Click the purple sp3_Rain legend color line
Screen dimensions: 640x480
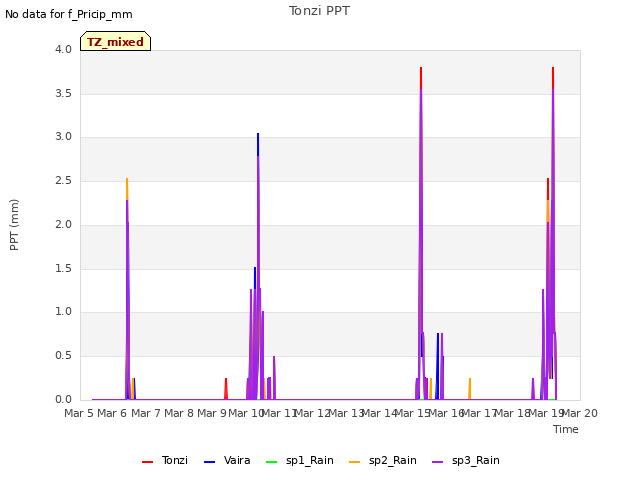[x=438, y=462]
